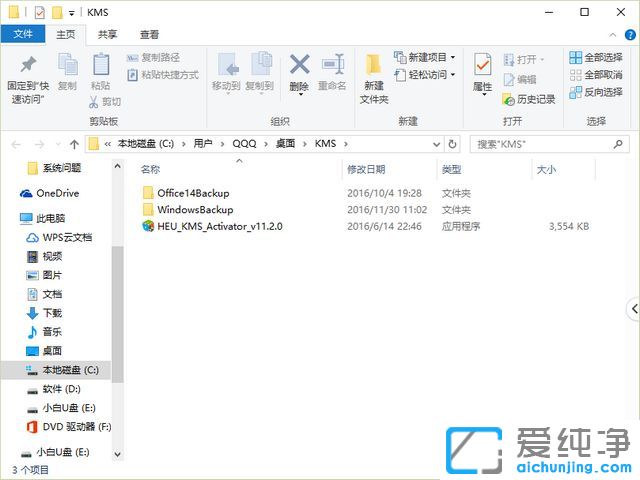The width and height of the screenshot is (640, 480).
Task: Expand breadcrumb chevron after KMS
Action: click(x=346, y=144)
